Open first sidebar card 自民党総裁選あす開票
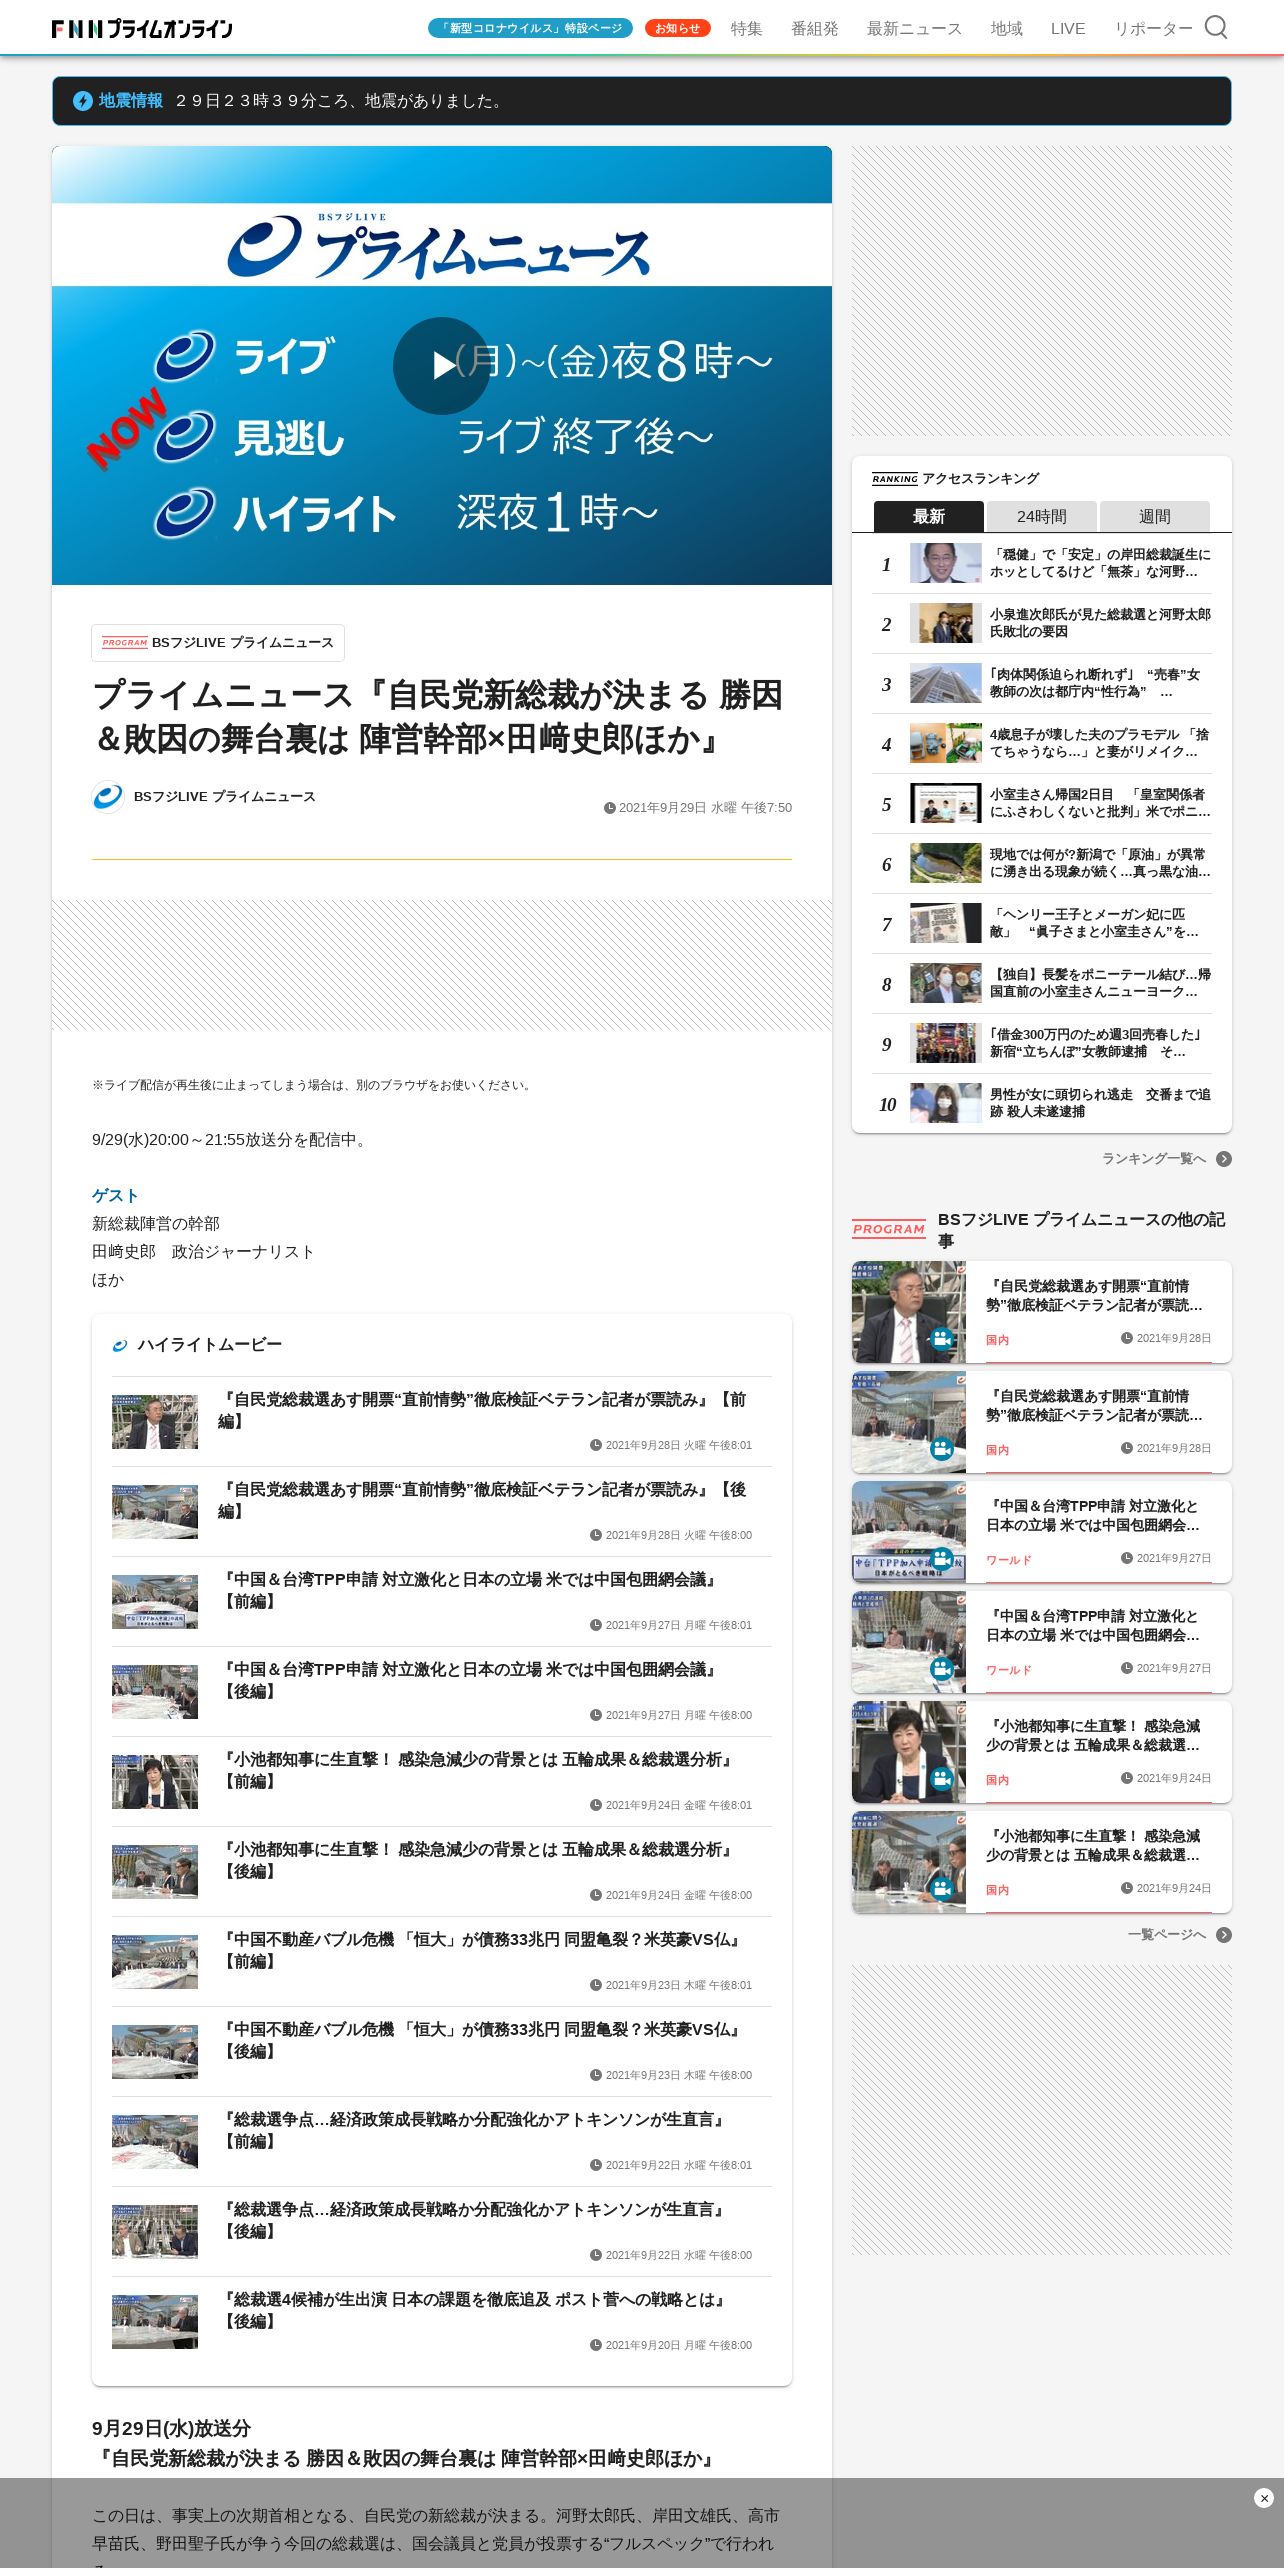 point(1042,1312)
